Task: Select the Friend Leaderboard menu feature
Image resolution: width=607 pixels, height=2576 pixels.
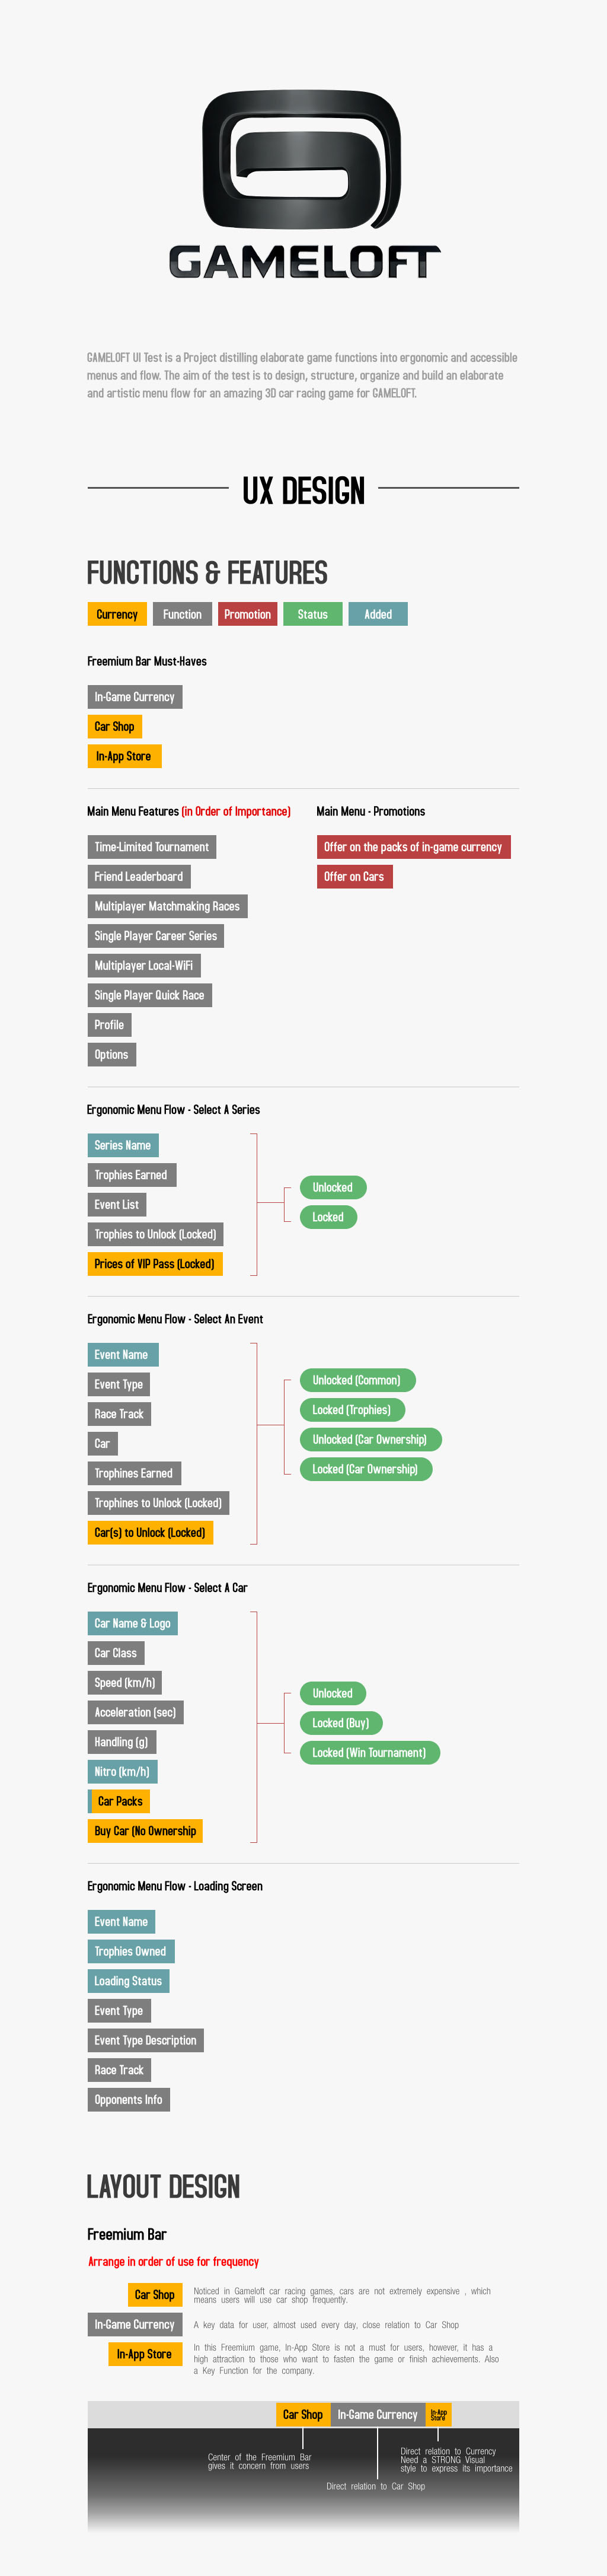Action: pyautogui.click(x=139, y=877)
